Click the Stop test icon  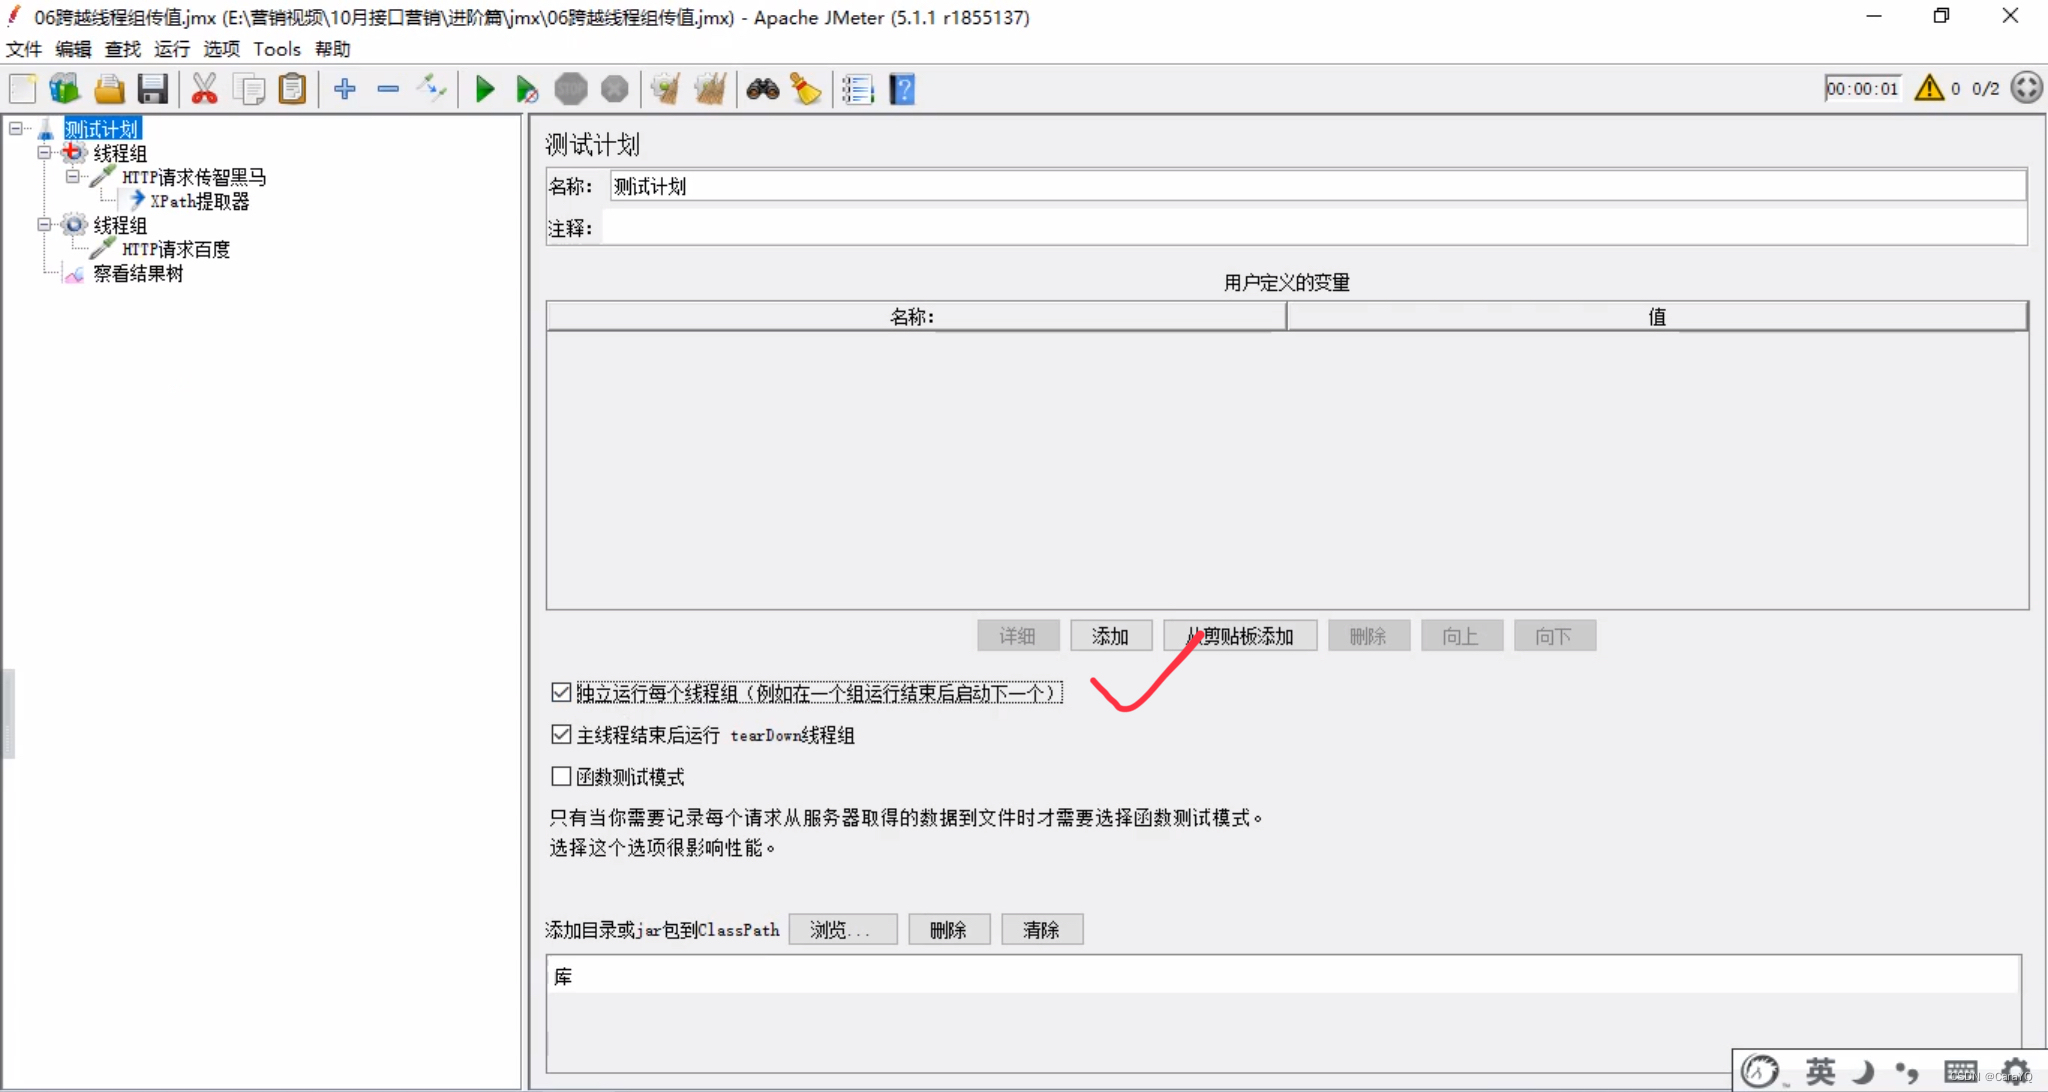[571, 89]
